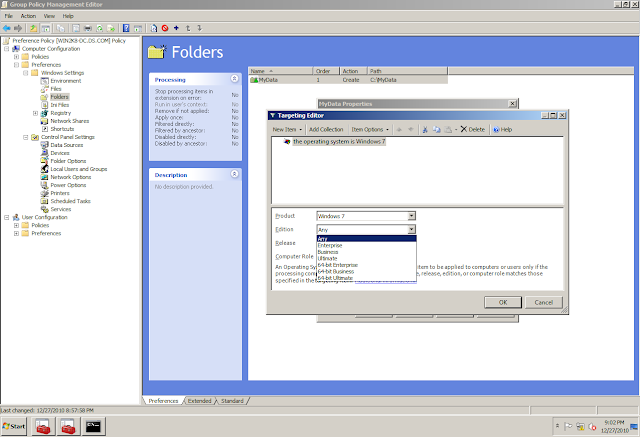Viewport: 640px width, 437px height.
Task: Click the green Refresh toolbar icon
Action: pos(99,28)
